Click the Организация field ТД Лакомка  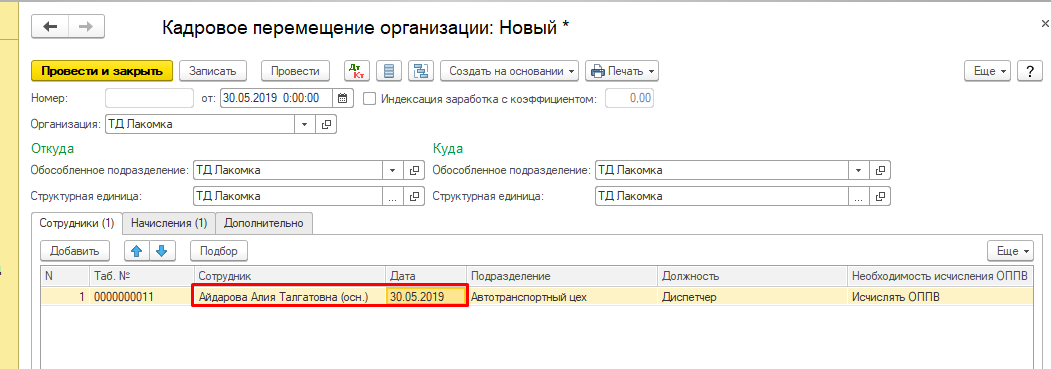click(200, 124)
